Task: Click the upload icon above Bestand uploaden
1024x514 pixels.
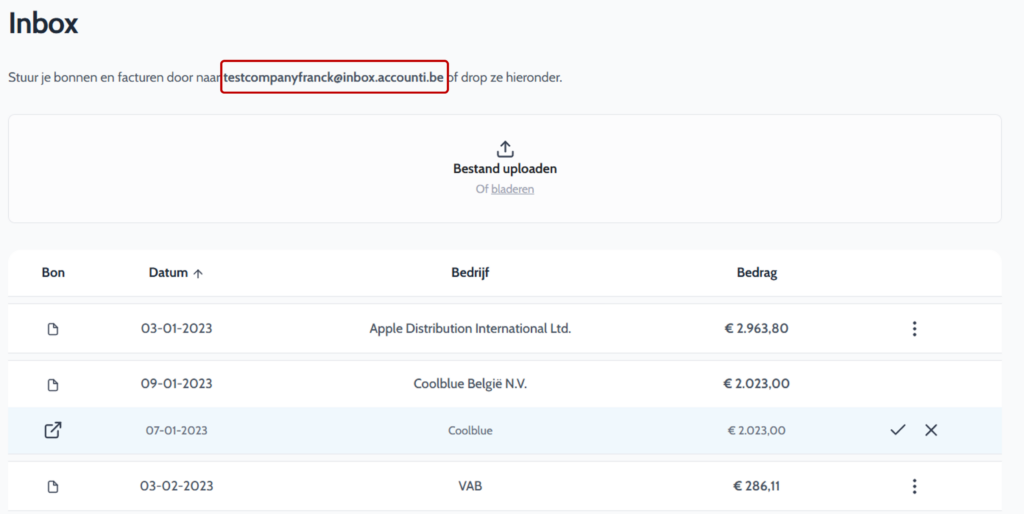Action: 505,149
